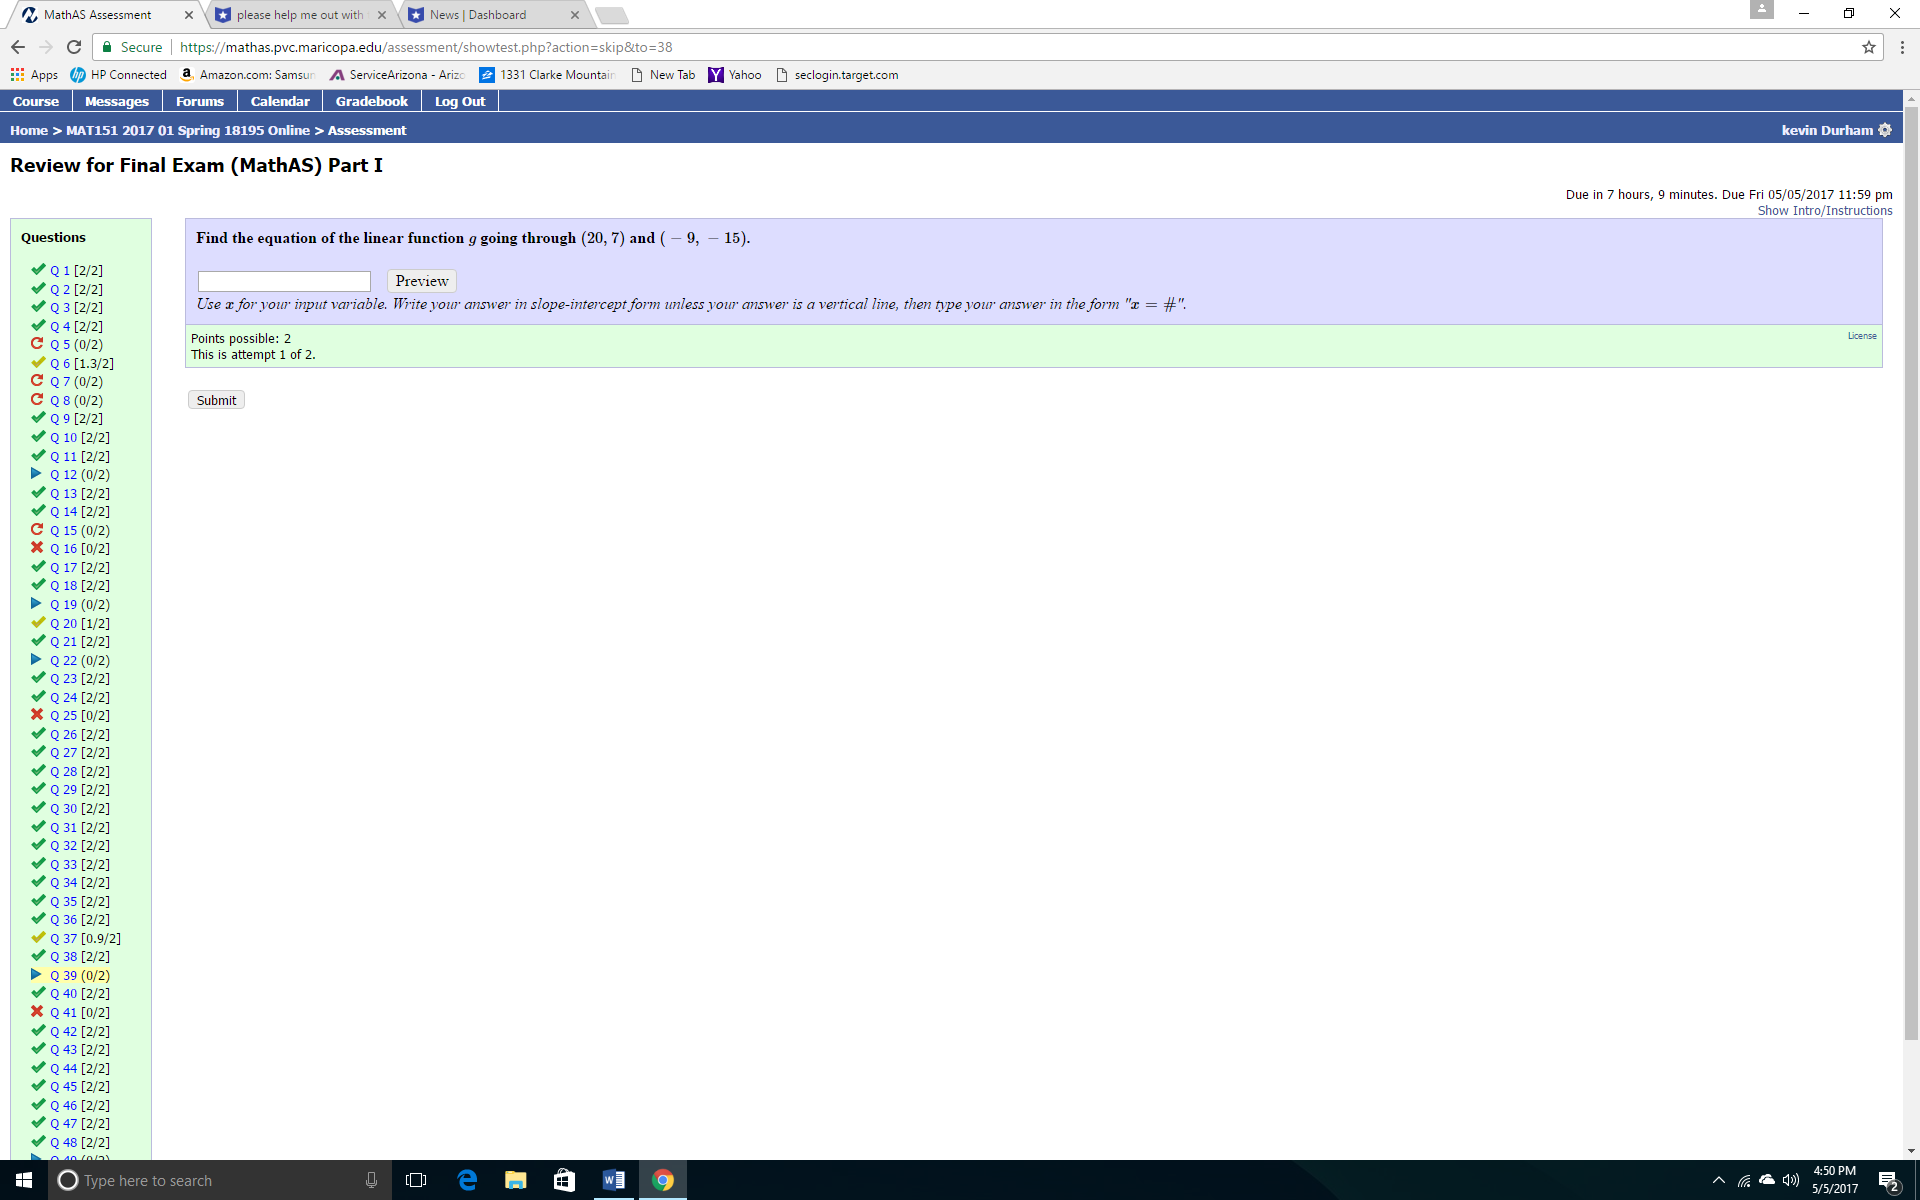Image resolution: width=1920 pixels, height=1200 pixels.
Task: Show hidden system tray icons chevron
Action: 1718,1180
